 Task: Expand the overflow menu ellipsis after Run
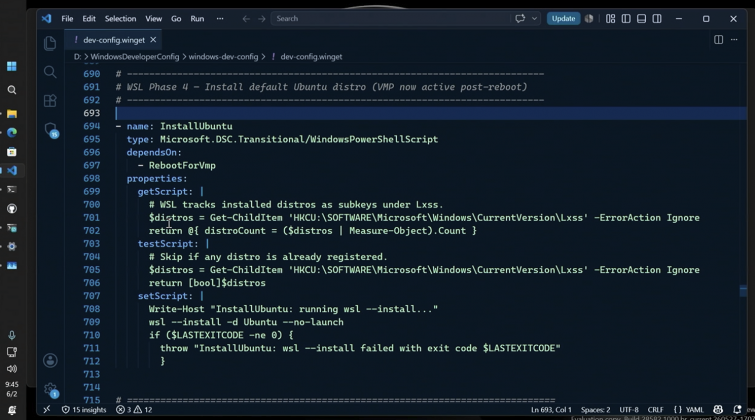click(x=220, y=18)
